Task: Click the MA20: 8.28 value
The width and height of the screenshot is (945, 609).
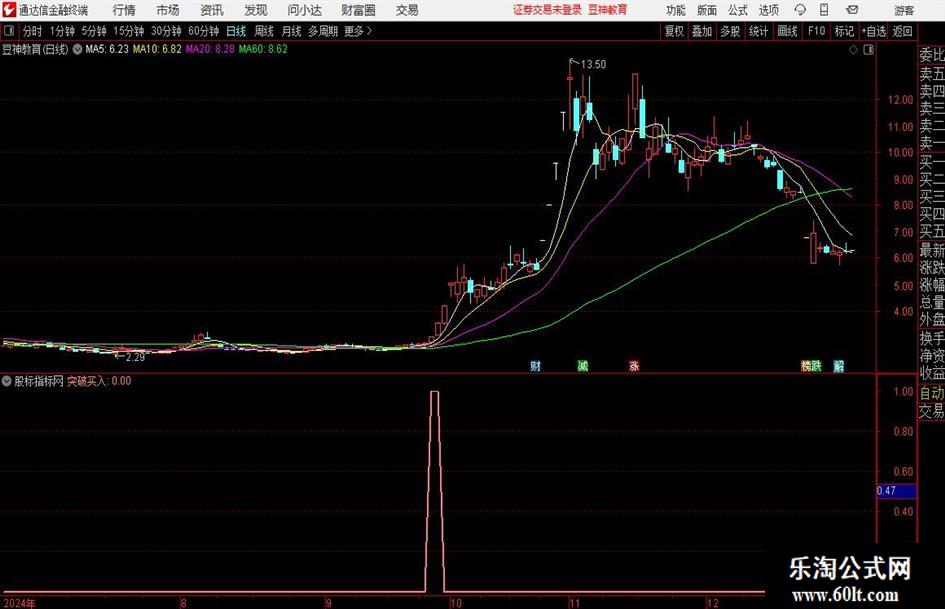Action: pyautogui.click(x=210, y=49)
